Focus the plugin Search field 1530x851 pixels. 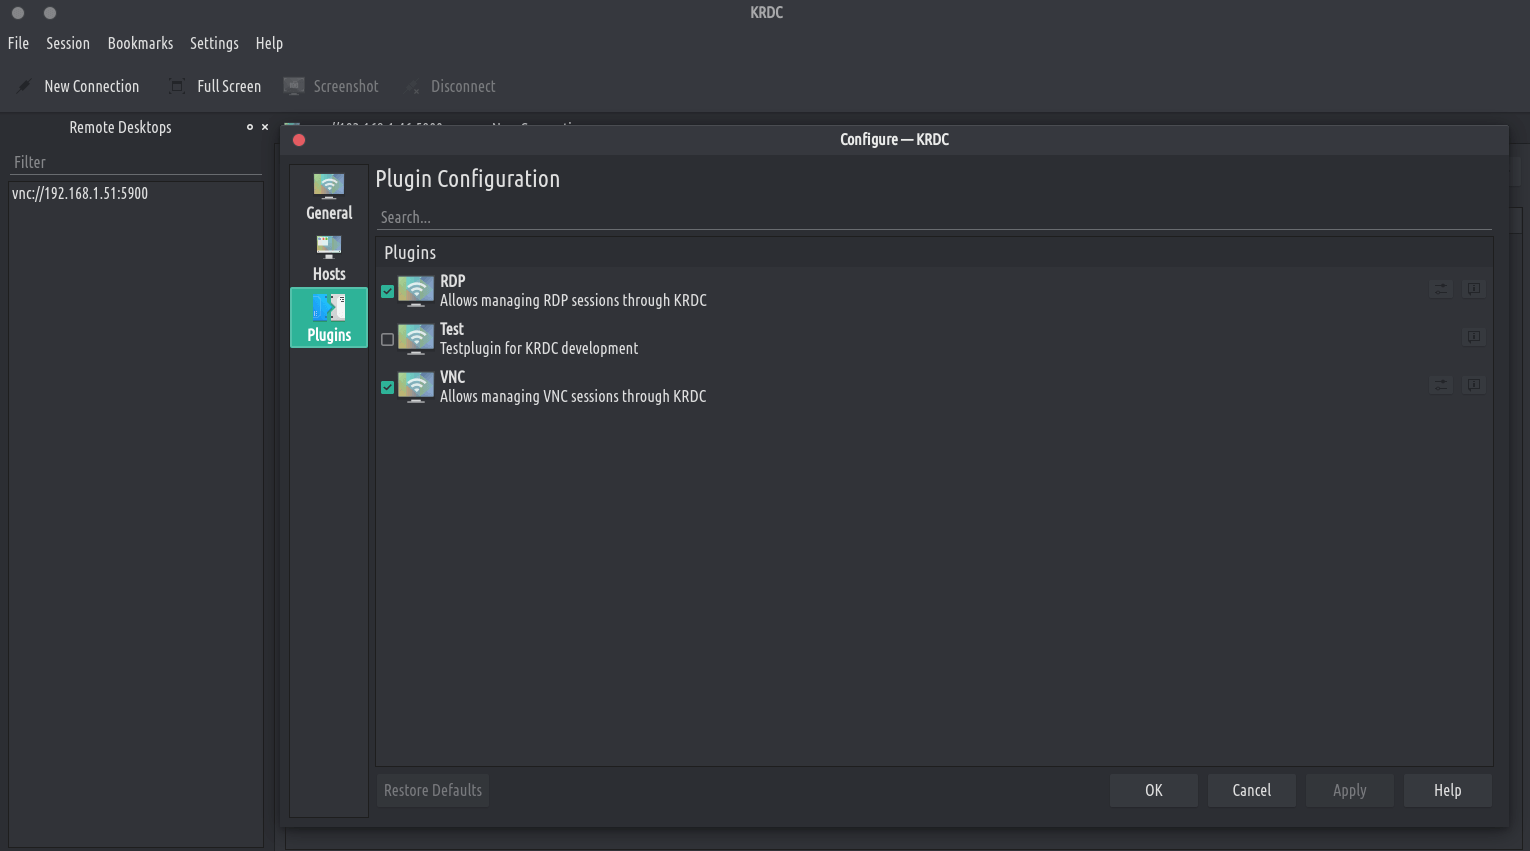click(930, 217)
